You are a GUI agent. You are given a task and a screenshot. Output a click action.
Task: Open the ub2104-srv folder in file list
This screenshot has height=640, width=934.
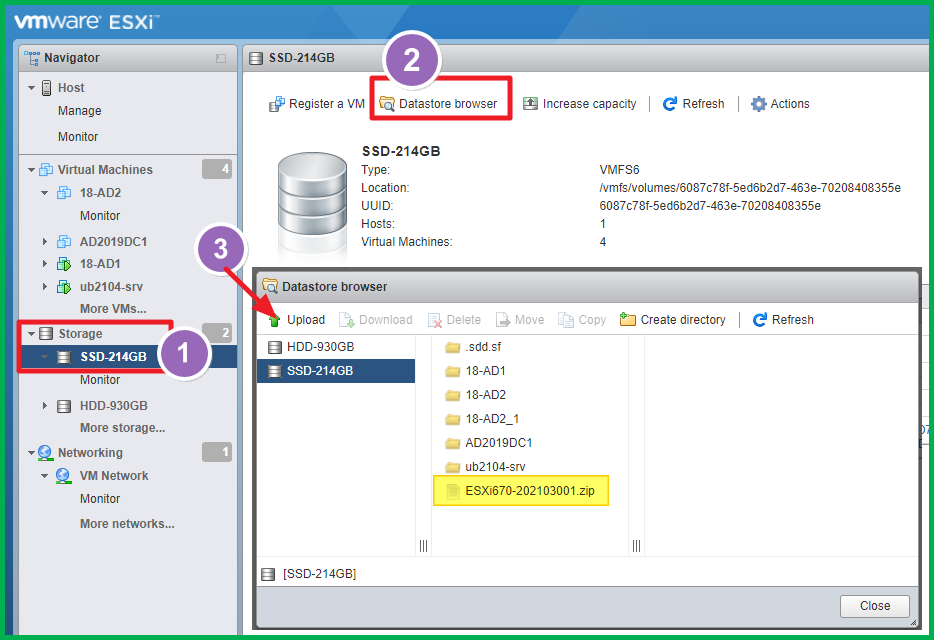485,467
